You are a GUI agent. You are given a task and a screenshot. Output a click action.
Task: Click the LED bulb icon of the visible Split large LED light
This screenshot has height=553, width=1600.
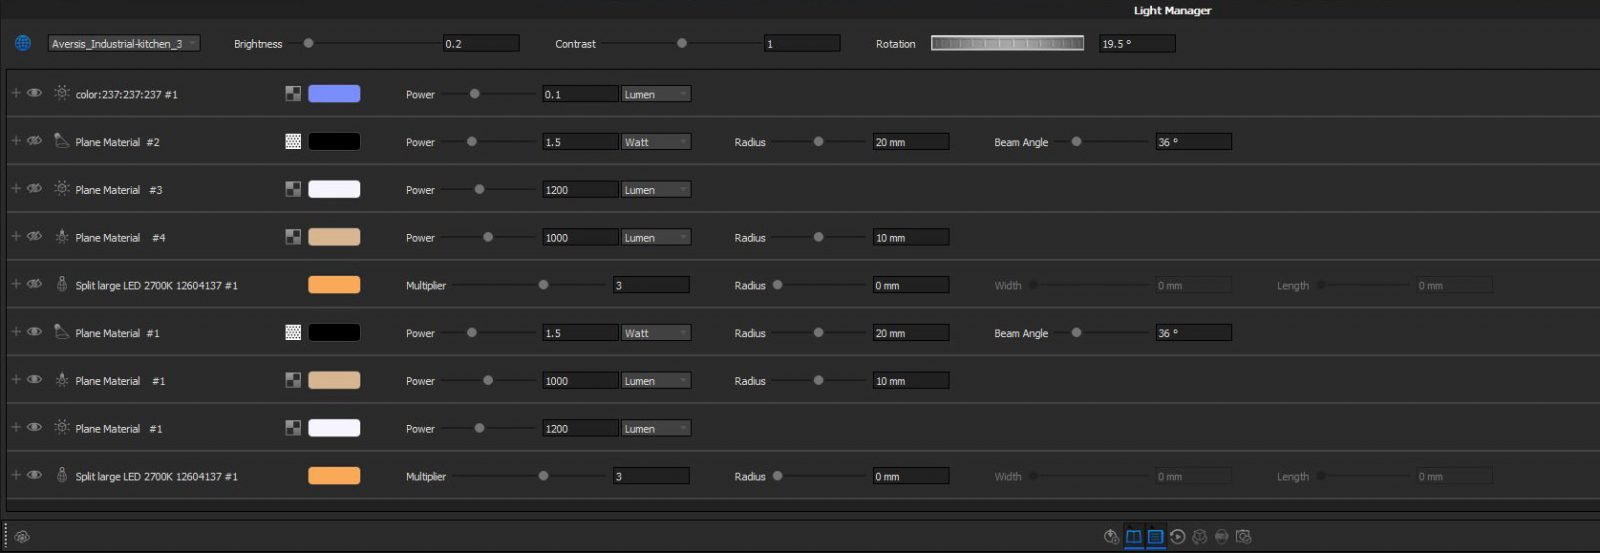(x=62, y=475)
